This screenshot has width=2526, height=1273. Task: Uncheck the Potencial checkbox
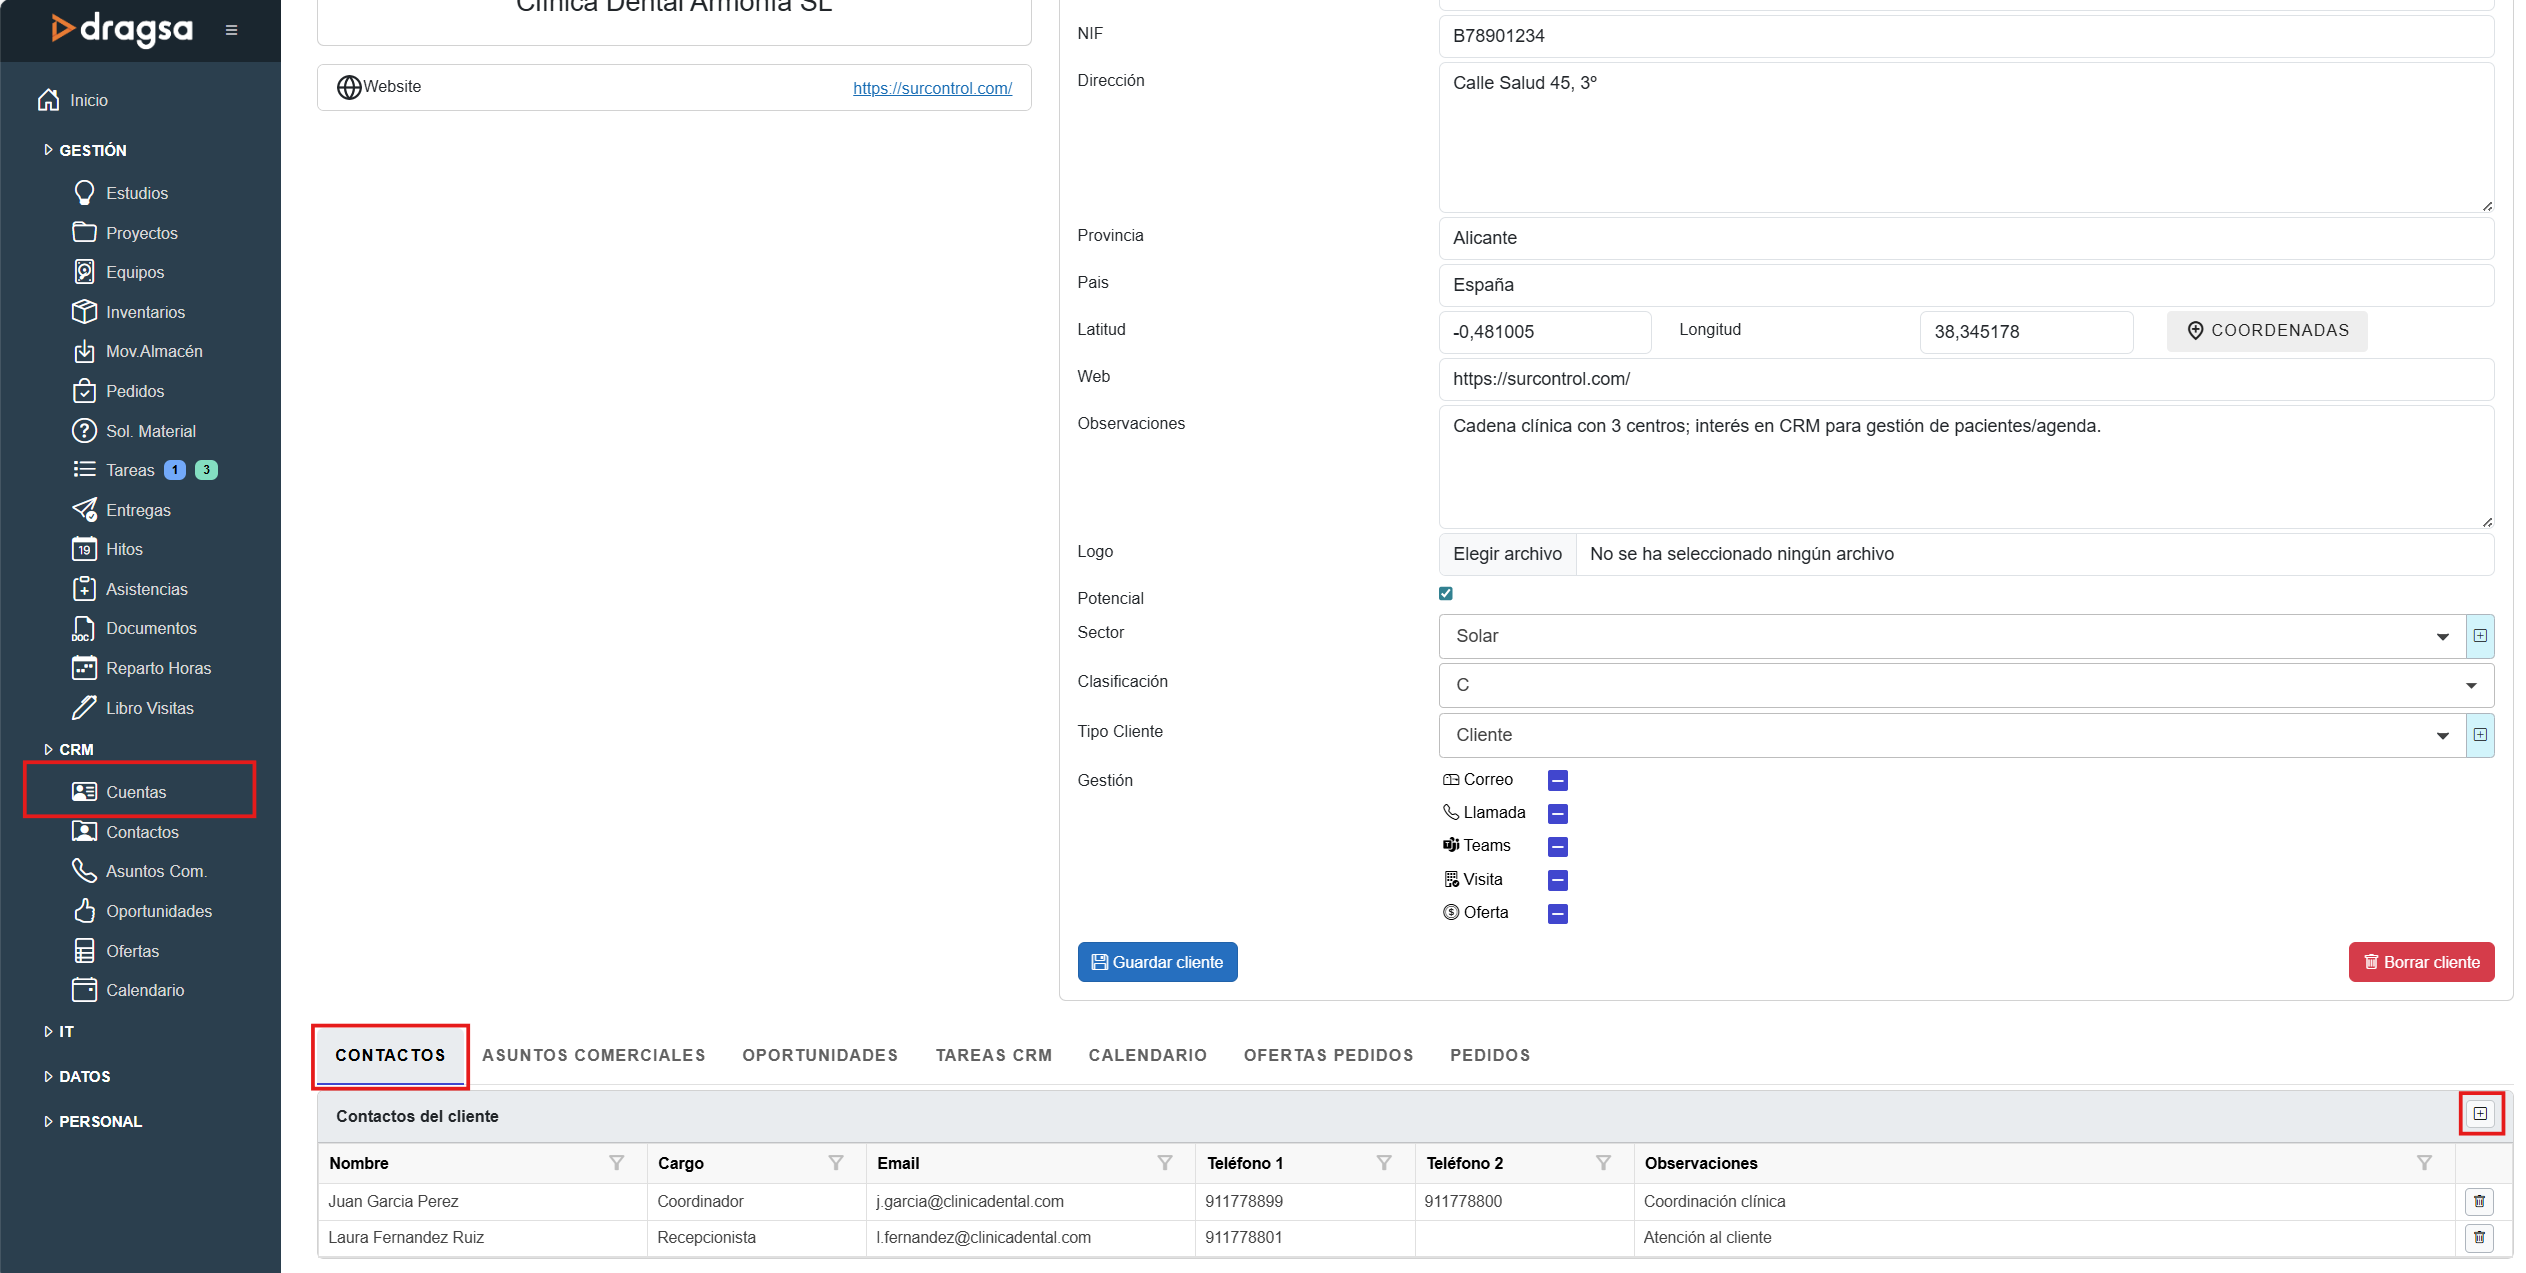point(1446,594)
